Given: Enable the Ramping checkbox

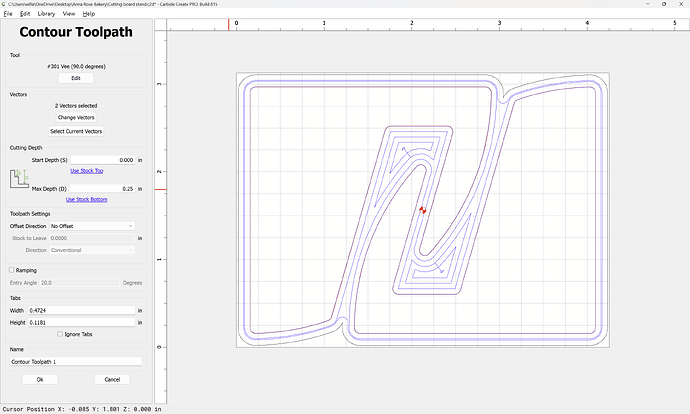Looking at the screenshot, I should 12,270.
